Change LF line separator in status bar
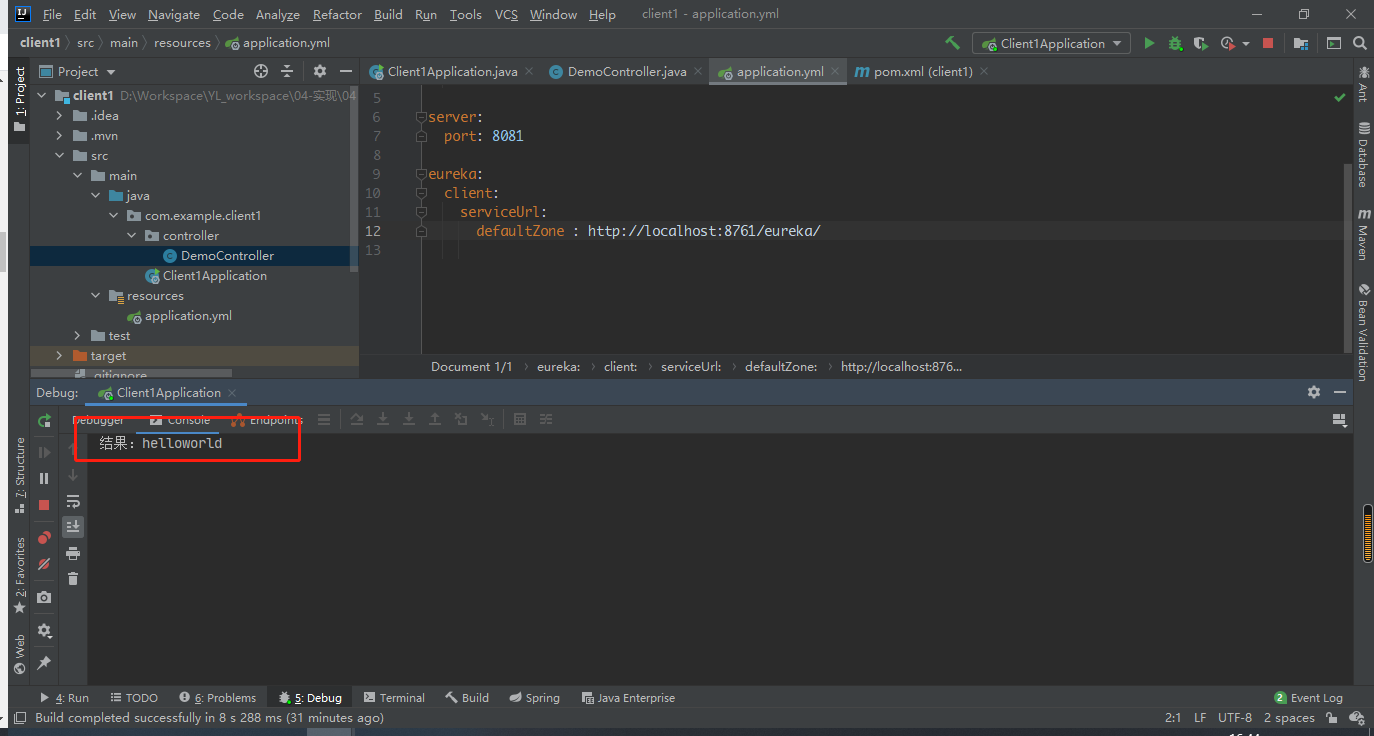 [1200, 718]
